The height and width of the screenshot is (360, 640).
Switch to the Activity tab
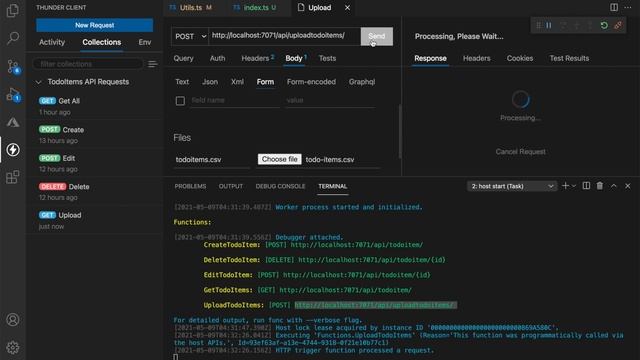click(x=52, y=42)
